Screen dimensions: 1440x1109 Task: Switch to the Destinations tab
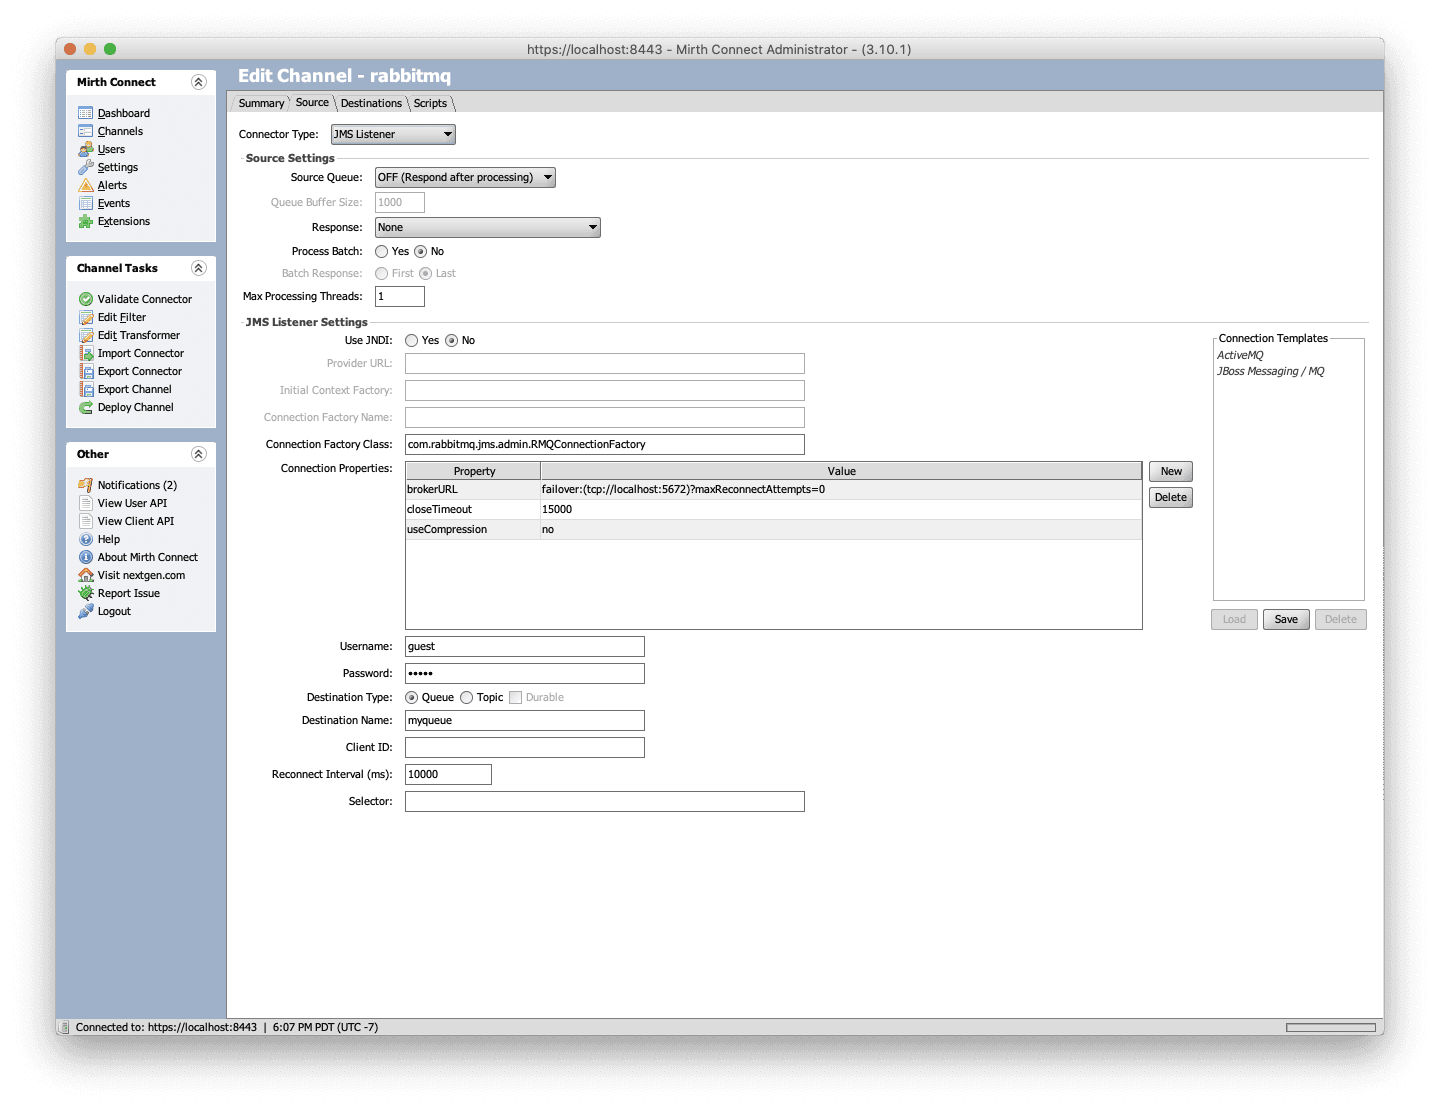(371, 103)
